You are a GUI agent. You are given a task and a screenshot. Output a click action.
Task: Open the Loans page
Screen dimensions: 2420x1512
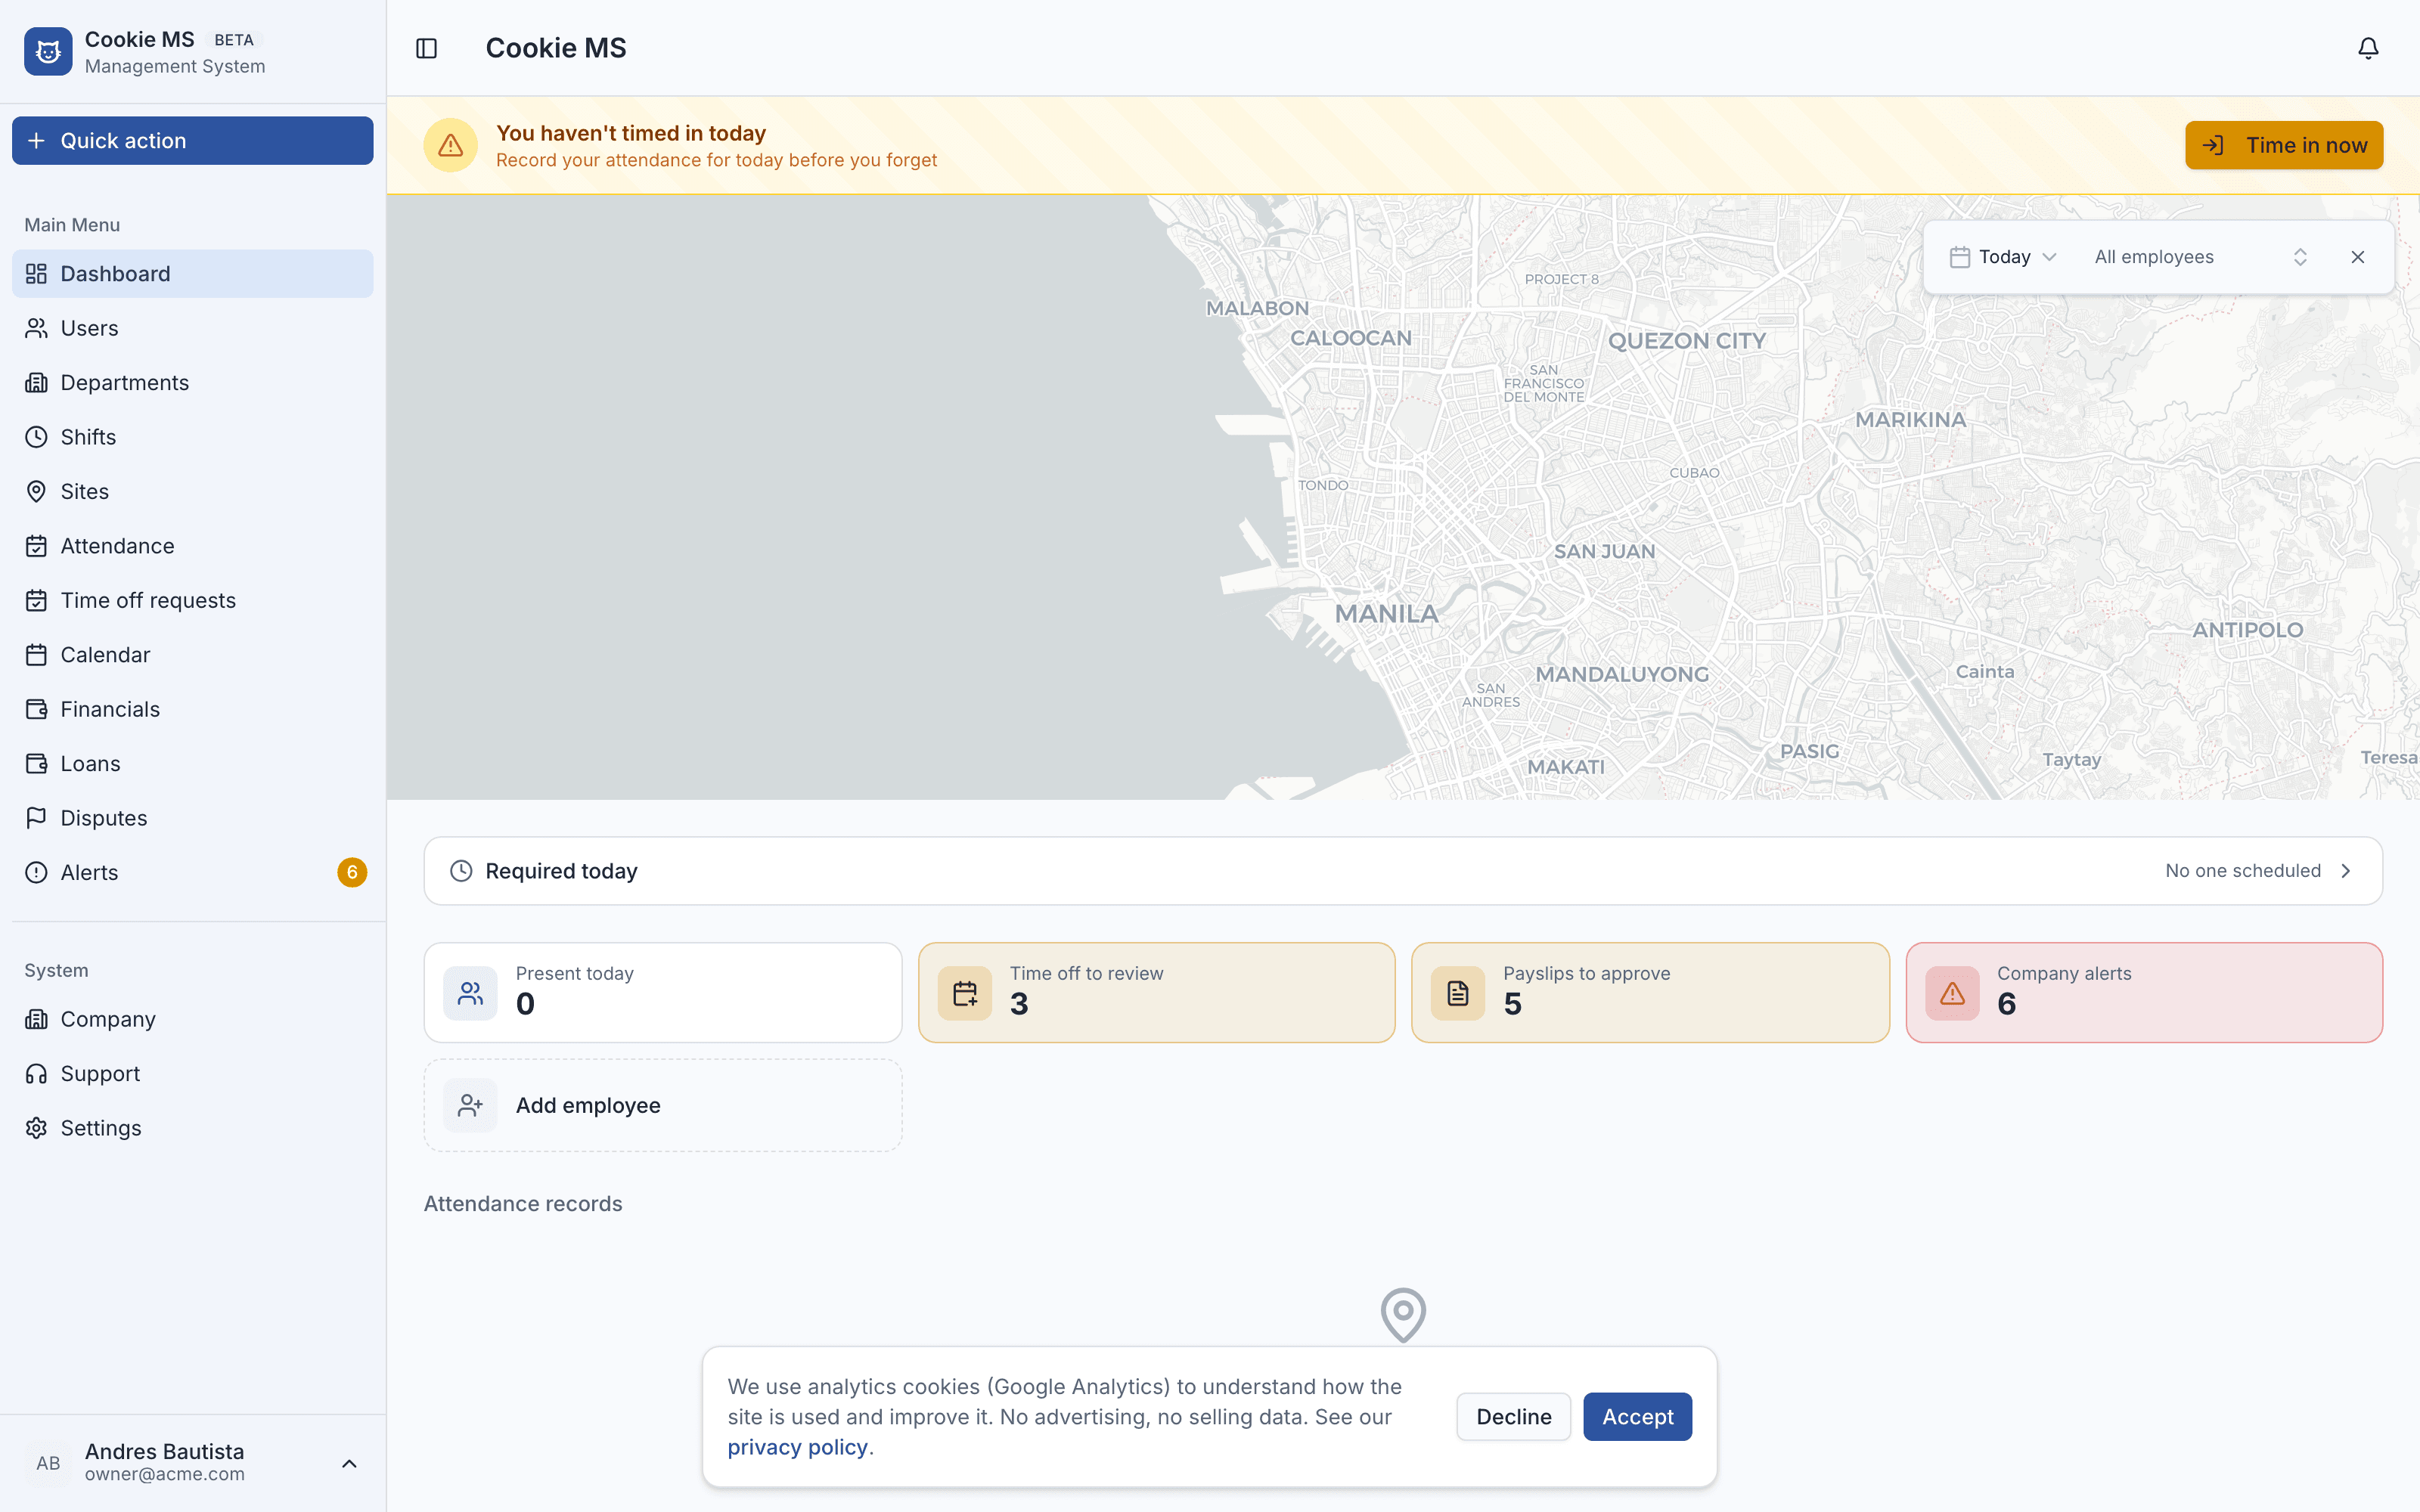(x=193, y=764)
